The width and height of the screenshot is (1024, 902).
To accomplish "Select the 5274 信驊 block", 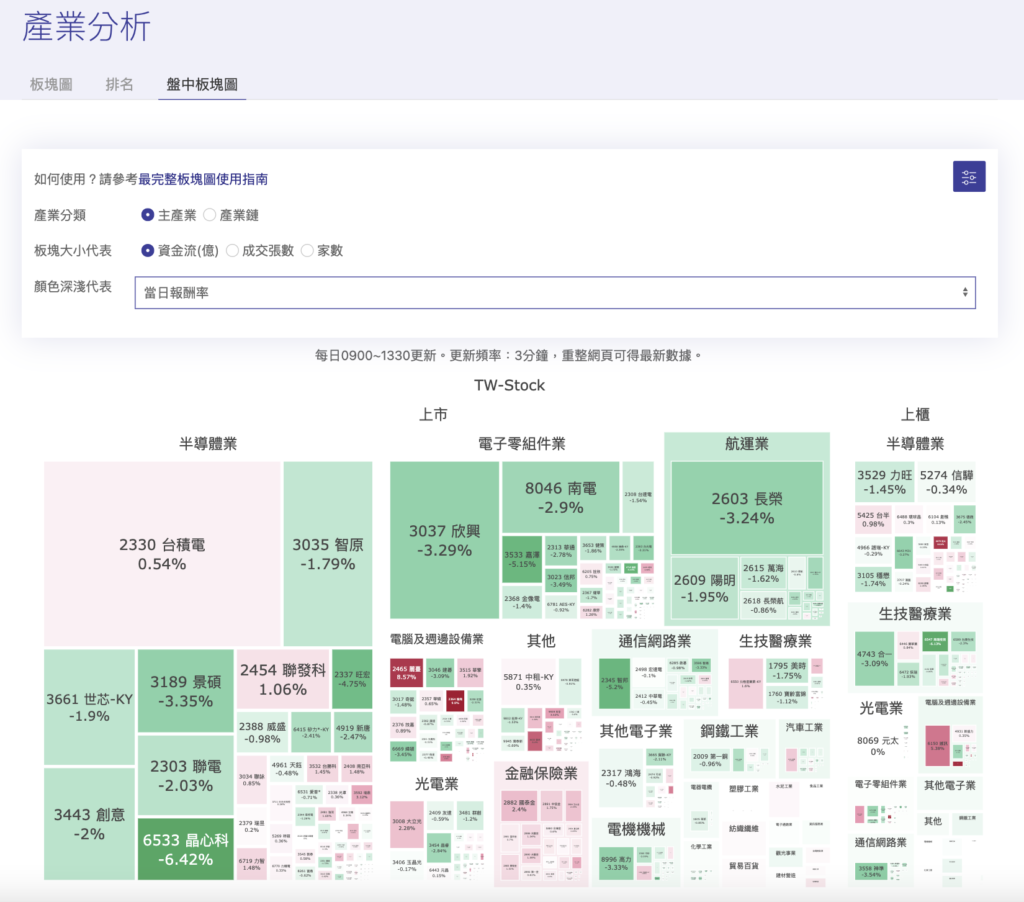I will [x=946, y=482].
